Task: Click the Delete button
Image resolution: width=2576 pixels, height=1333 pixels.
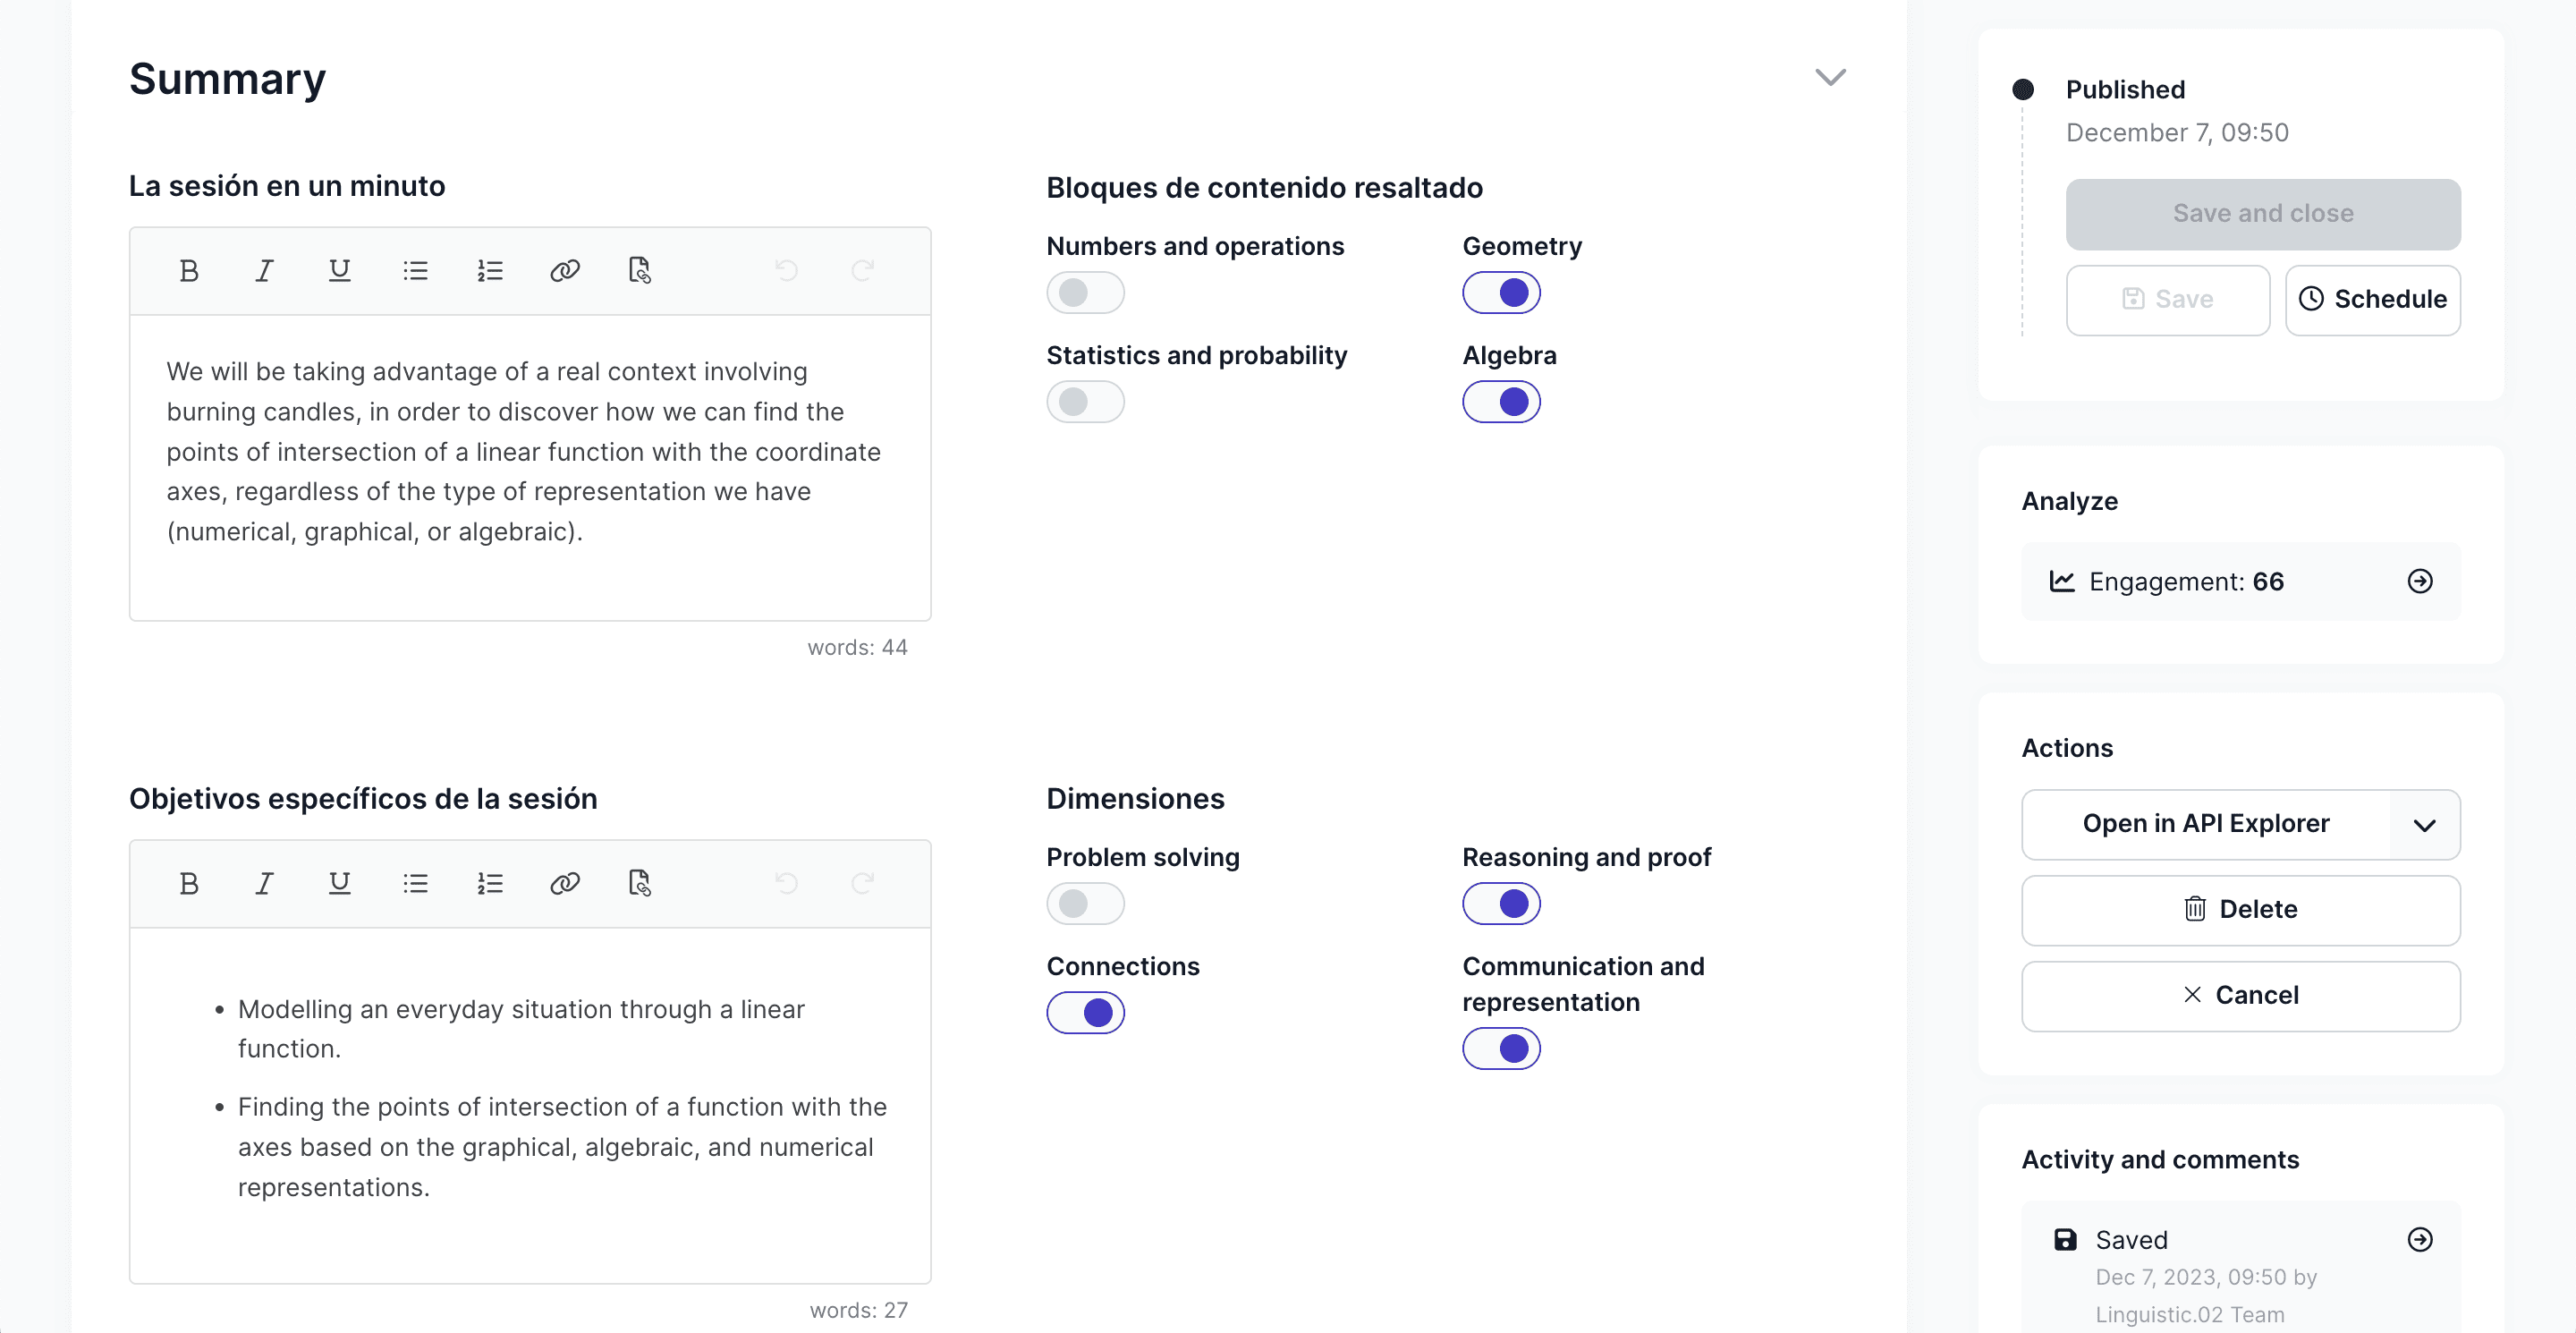Action: pyautogui.click(x=2240, y=910)
